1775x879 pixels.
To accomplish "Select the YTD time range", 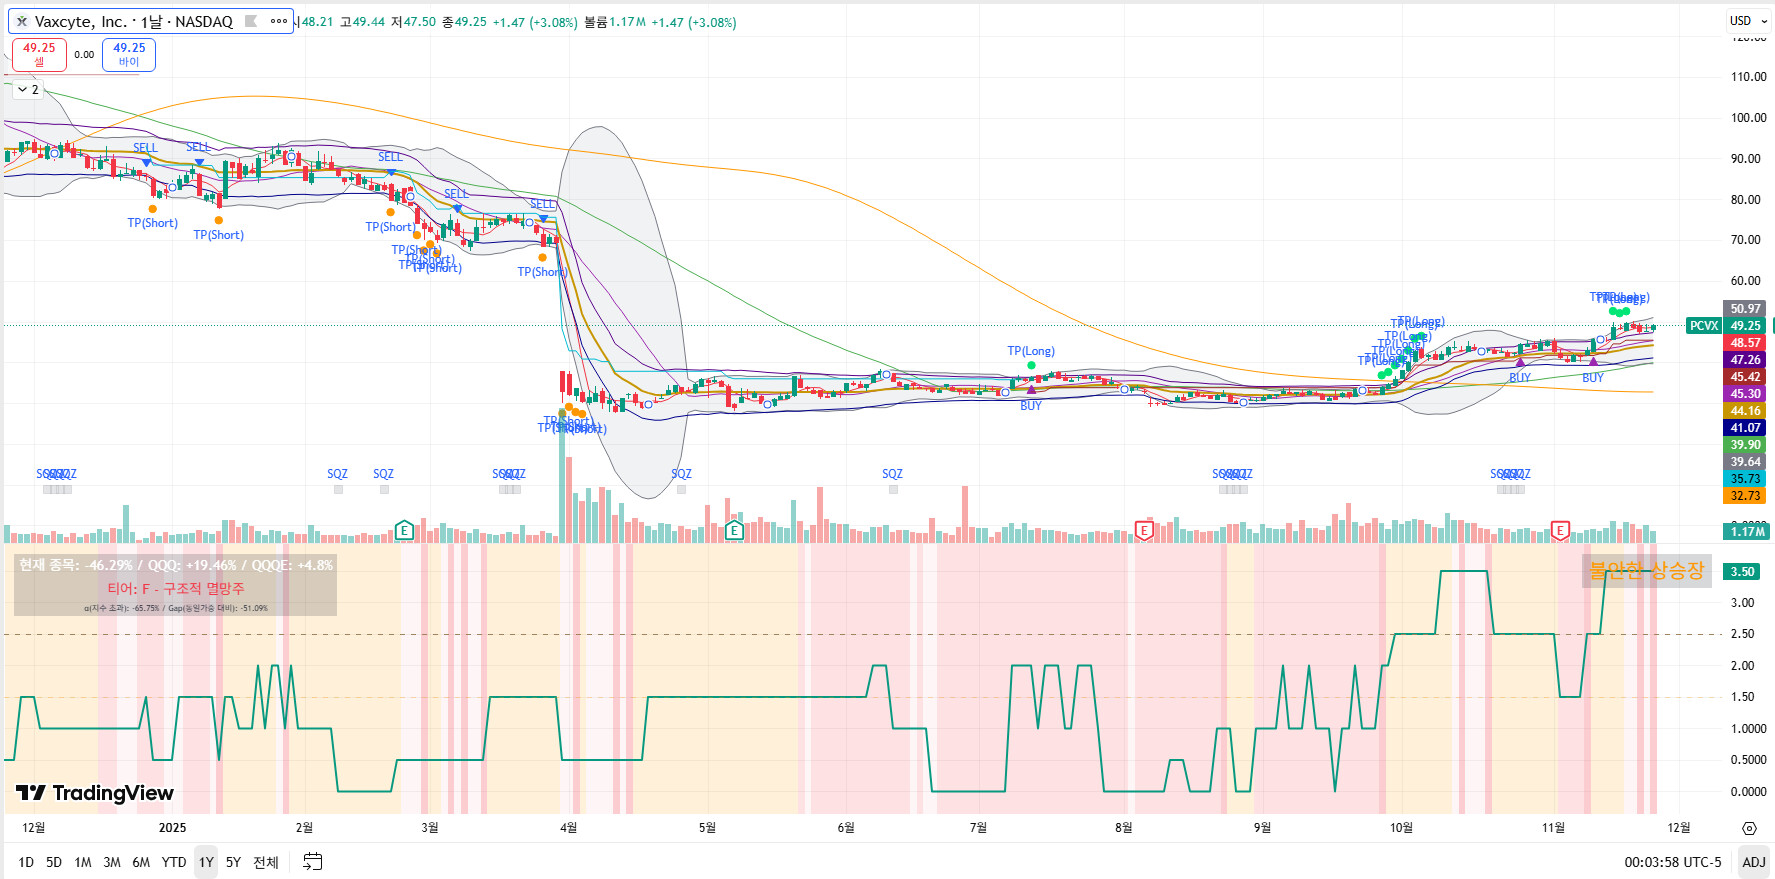I will (174, 862).
